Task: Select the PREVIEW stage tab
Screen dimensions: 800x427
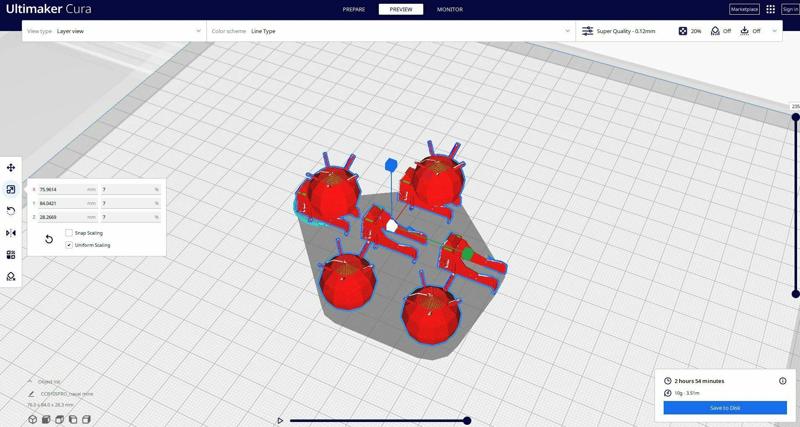Action: pos(401,9)
